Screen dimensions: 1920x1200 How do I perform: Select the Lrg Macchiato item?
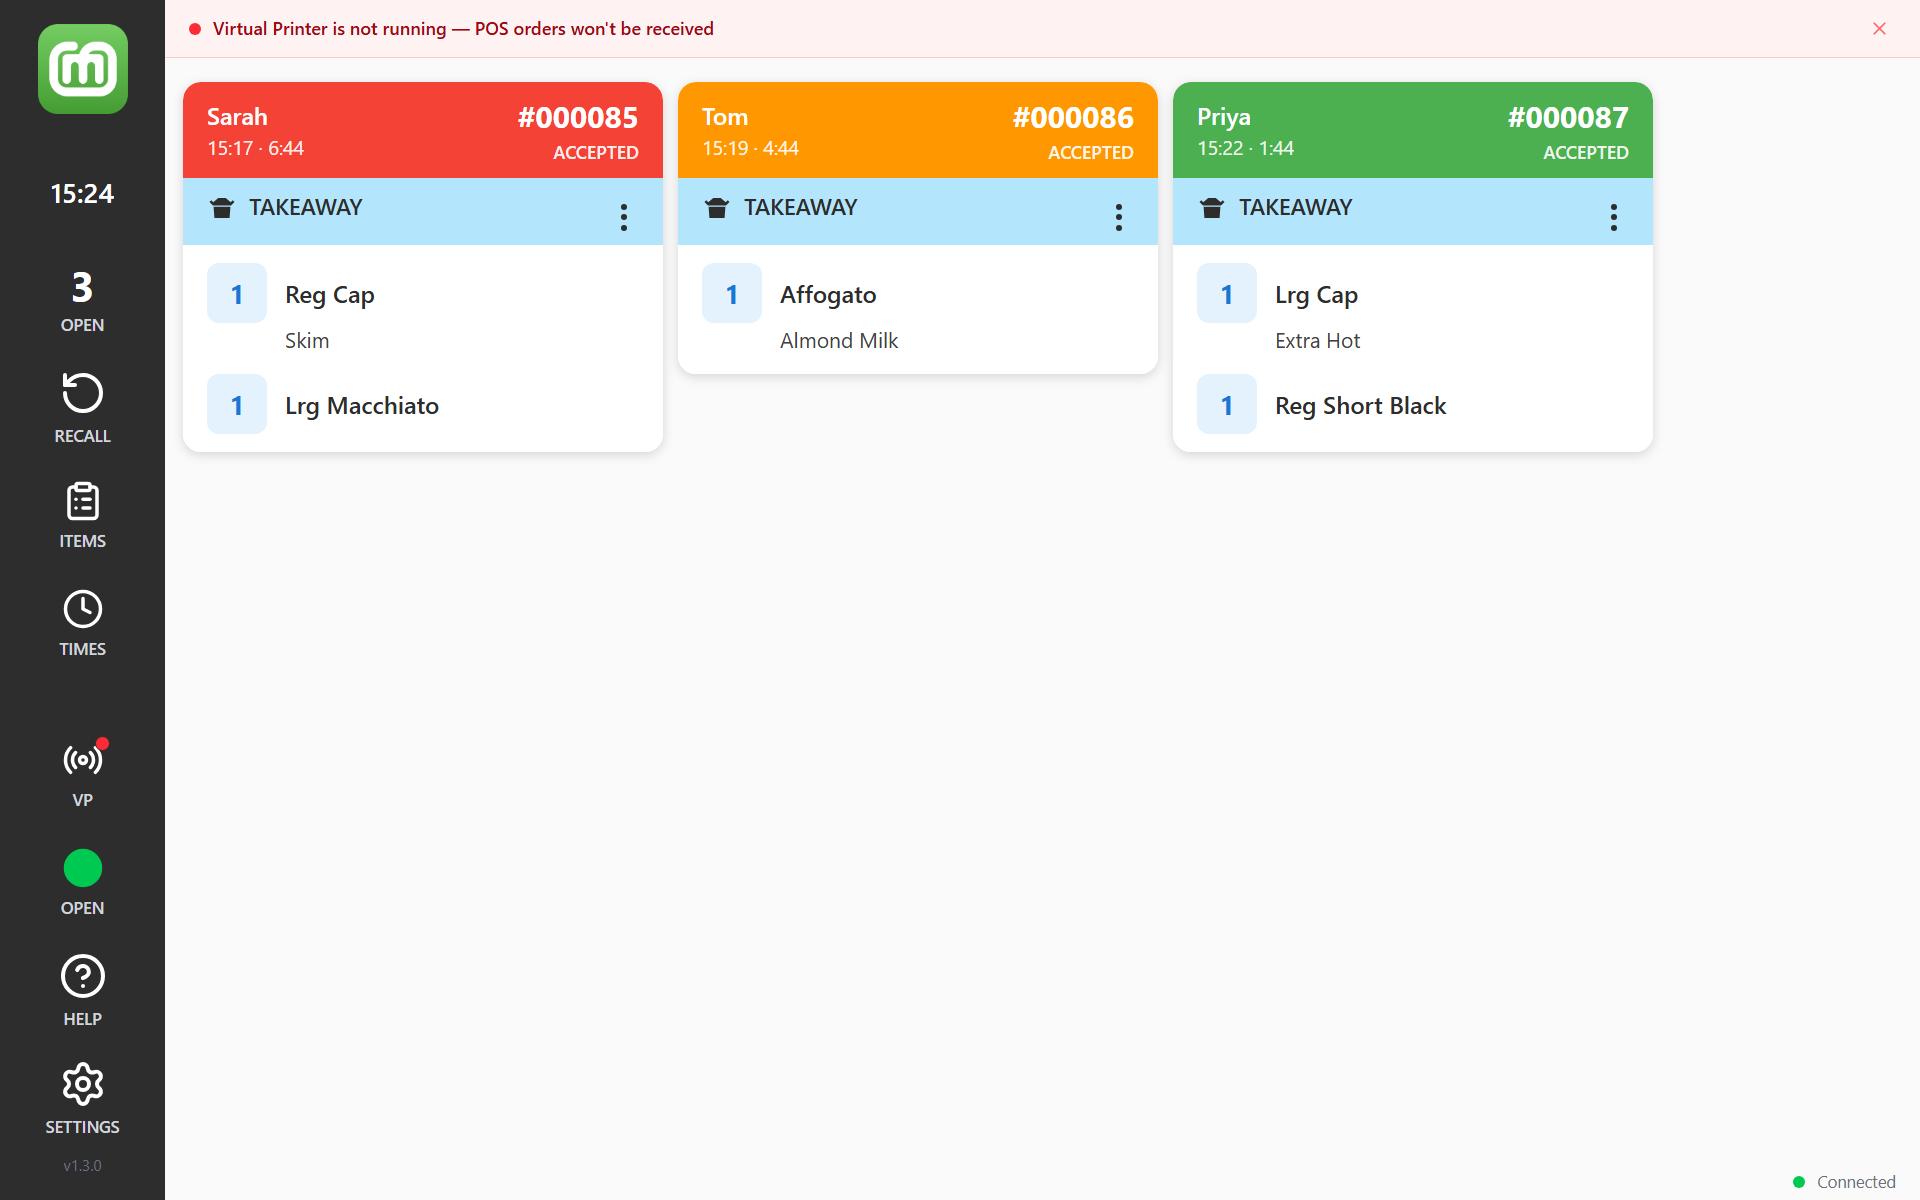tap(362, 406)
